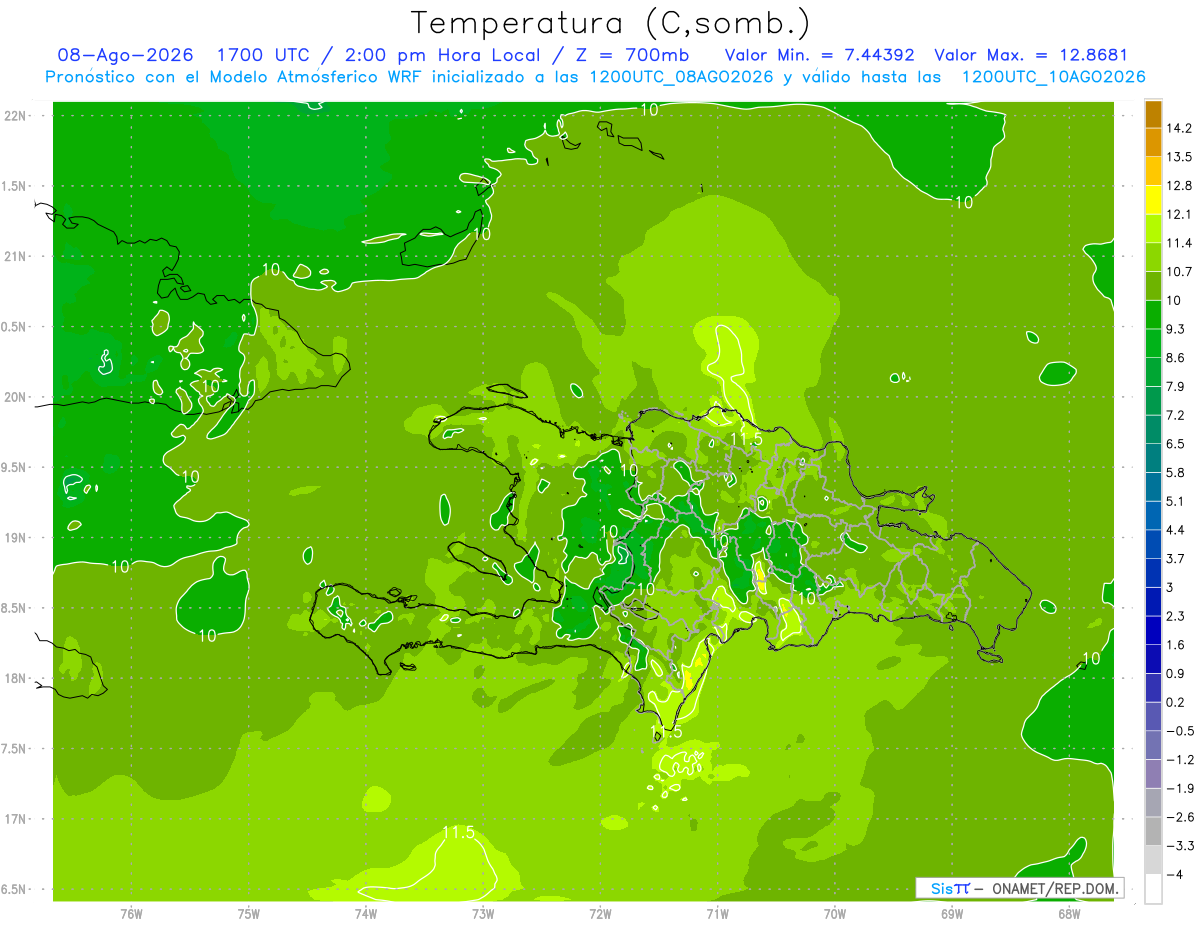Image resolution: width=1200 pixels, height=927 pixels.
Task: Click the "-0.5" color bar value
Action: point(1179,731)
